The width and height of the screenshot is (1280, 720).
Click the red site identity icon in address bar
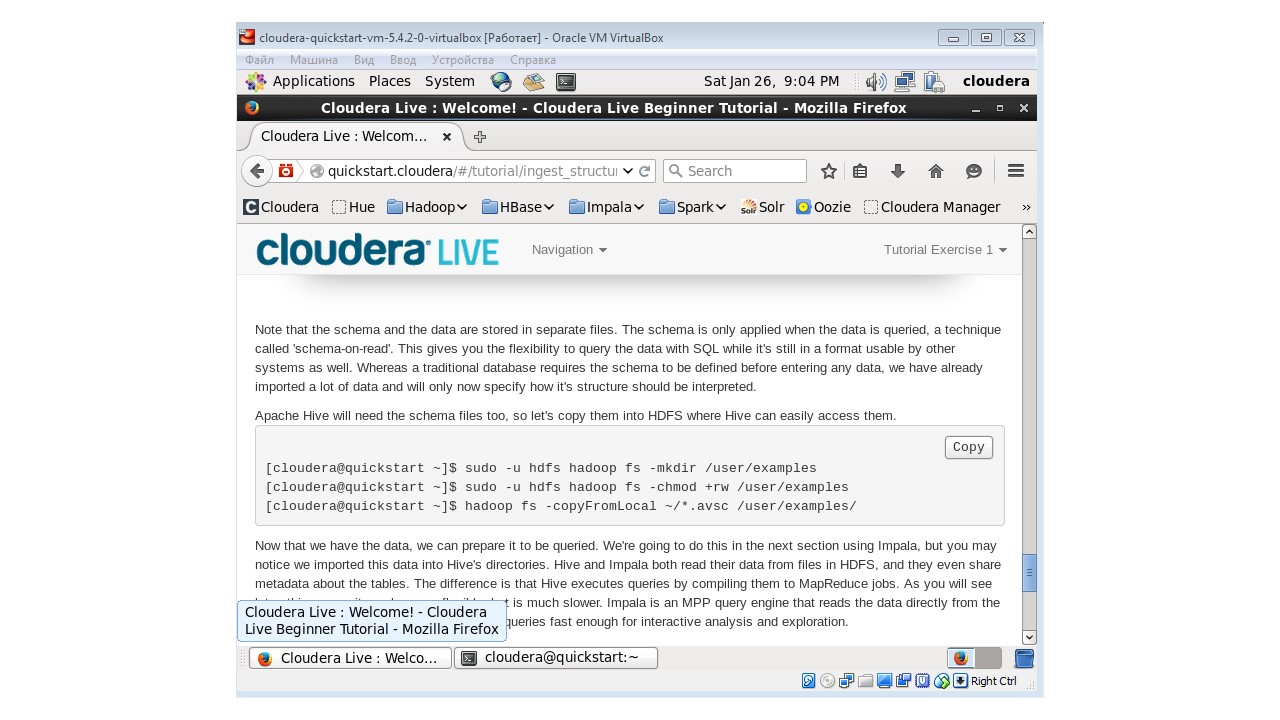pyautogui.click(x=286, y=171)
